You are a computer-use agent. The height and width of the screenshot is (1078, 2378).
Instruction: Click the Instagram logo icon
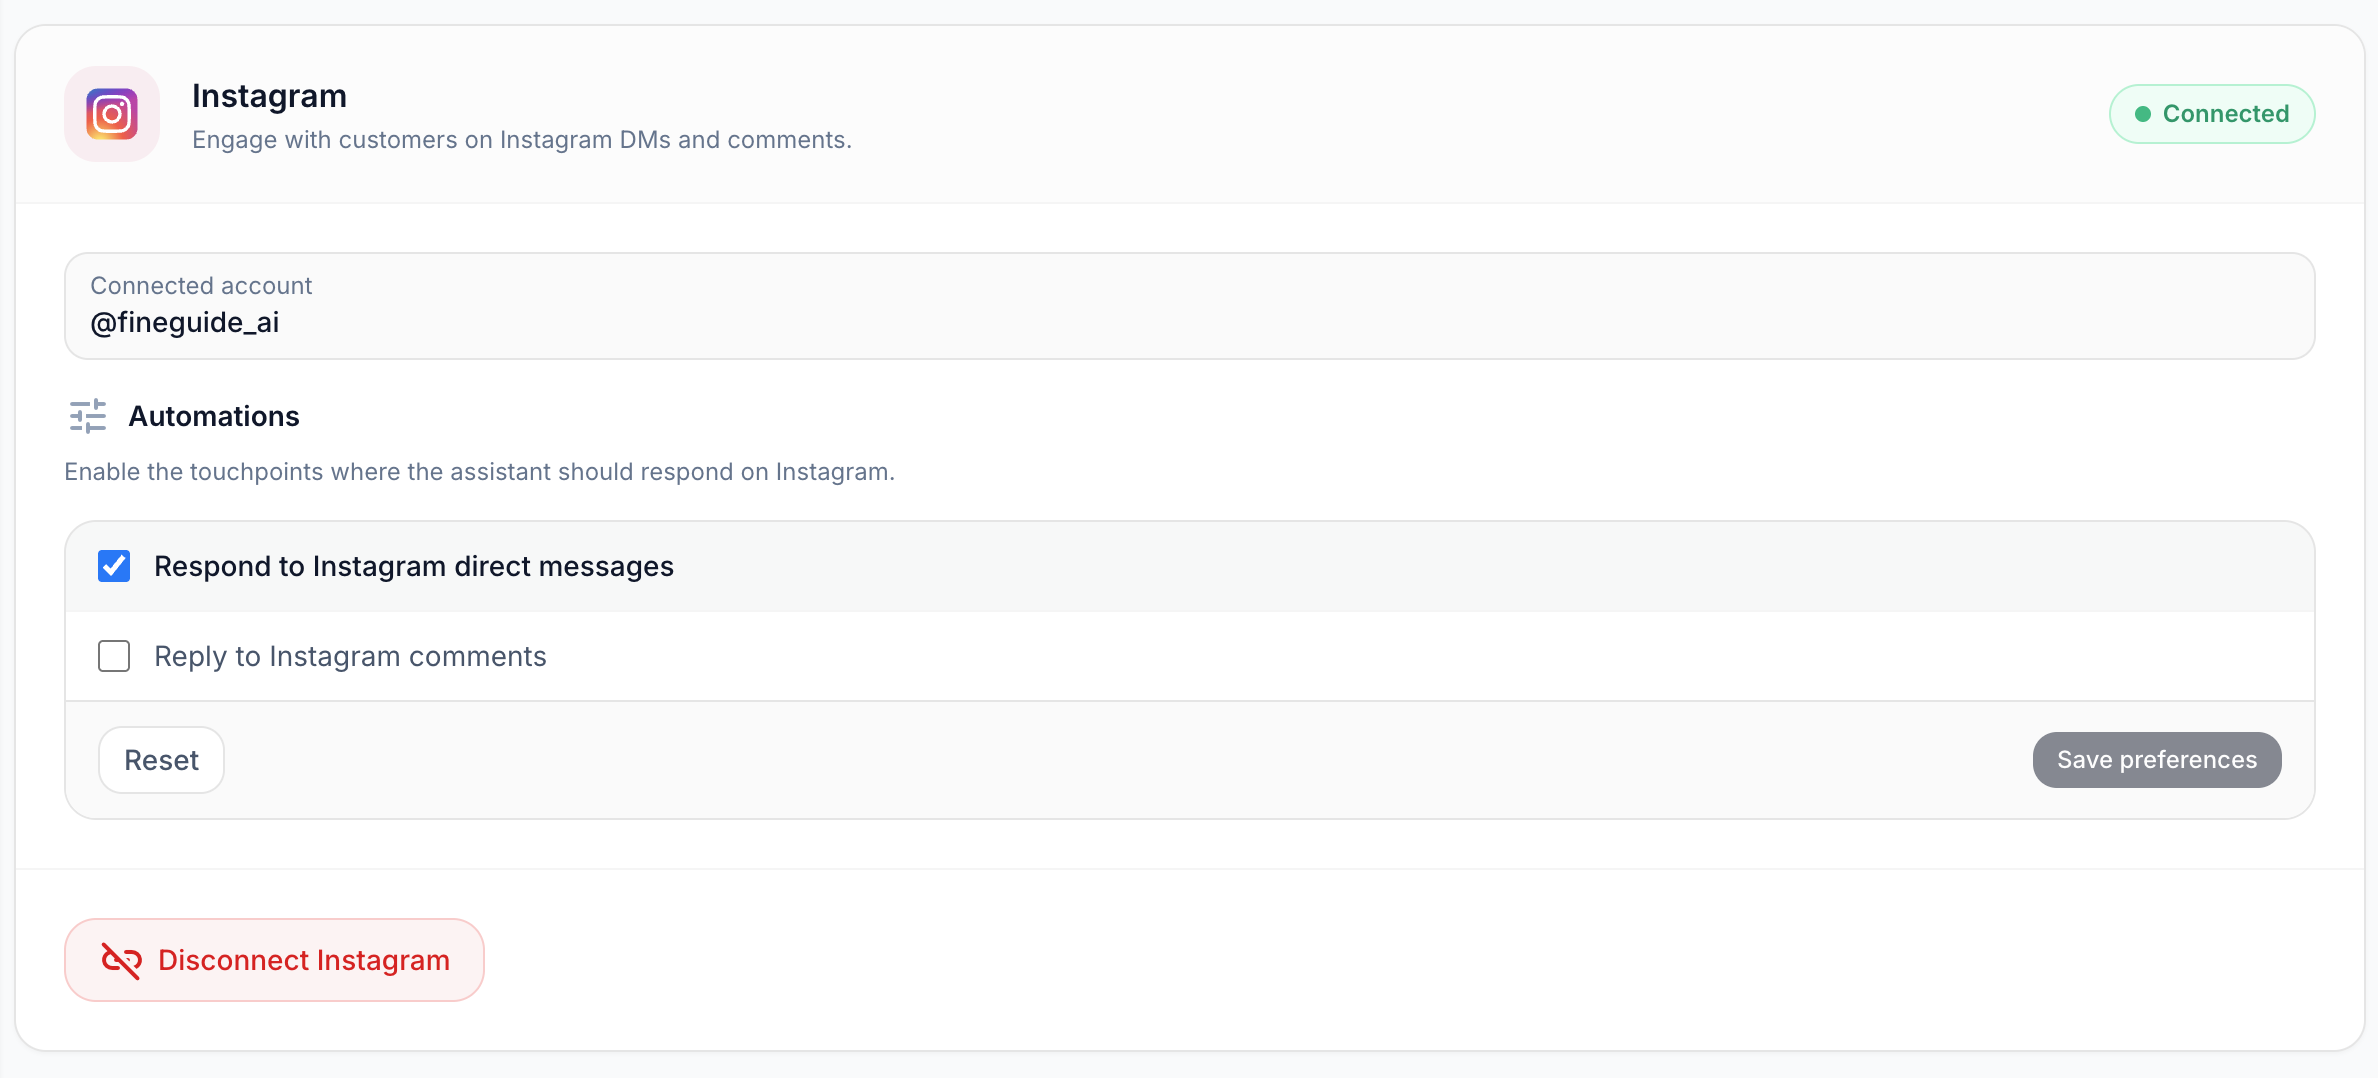click(x=112, y=114)
